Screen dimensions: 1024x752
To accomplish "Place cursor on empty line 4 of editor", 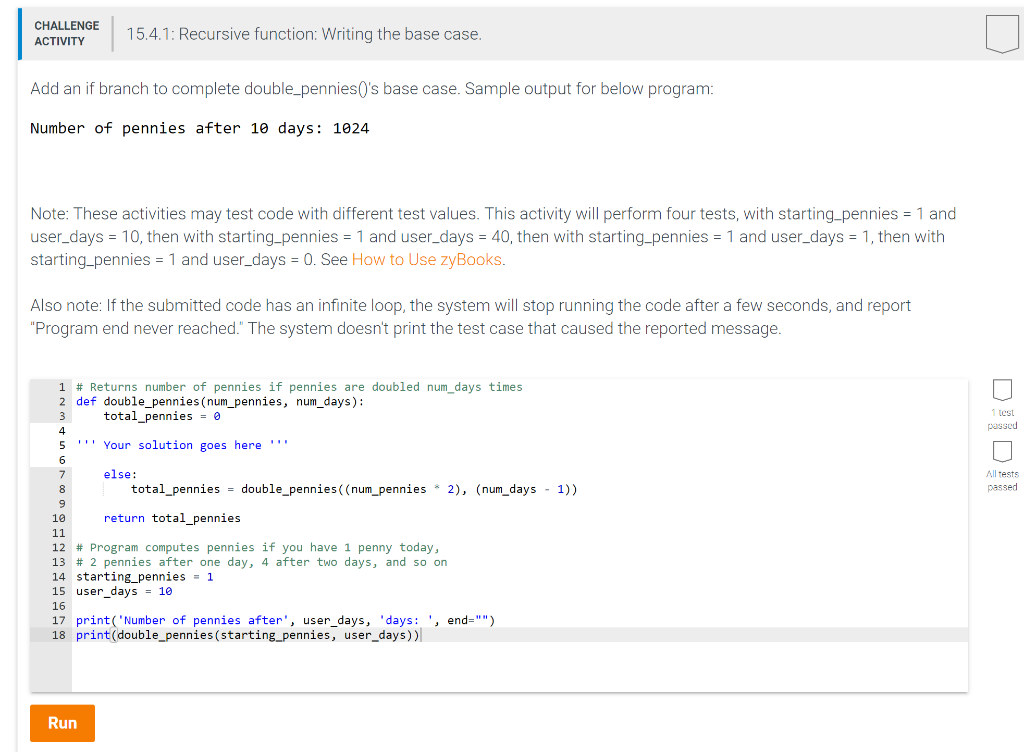I will (519, 431).
